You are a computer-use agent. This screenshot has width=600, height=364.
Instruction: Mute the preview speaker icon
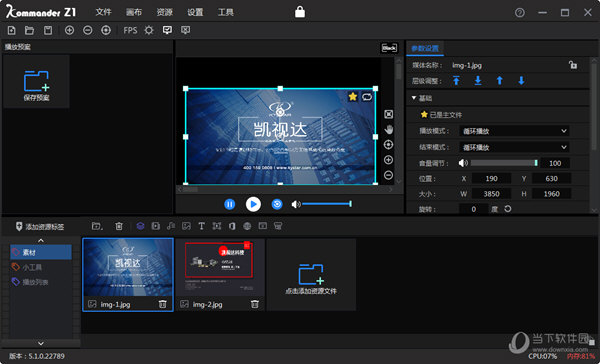click(296, 204)
